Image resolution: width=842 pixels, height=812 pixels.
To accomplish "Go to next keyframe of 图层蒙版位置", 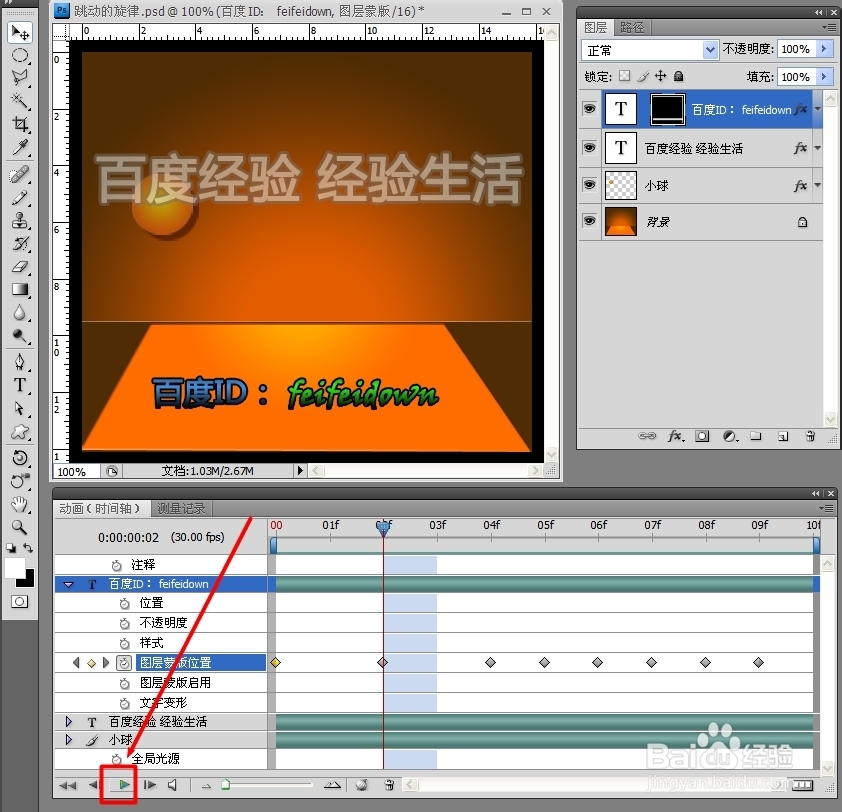I will 106,663.
